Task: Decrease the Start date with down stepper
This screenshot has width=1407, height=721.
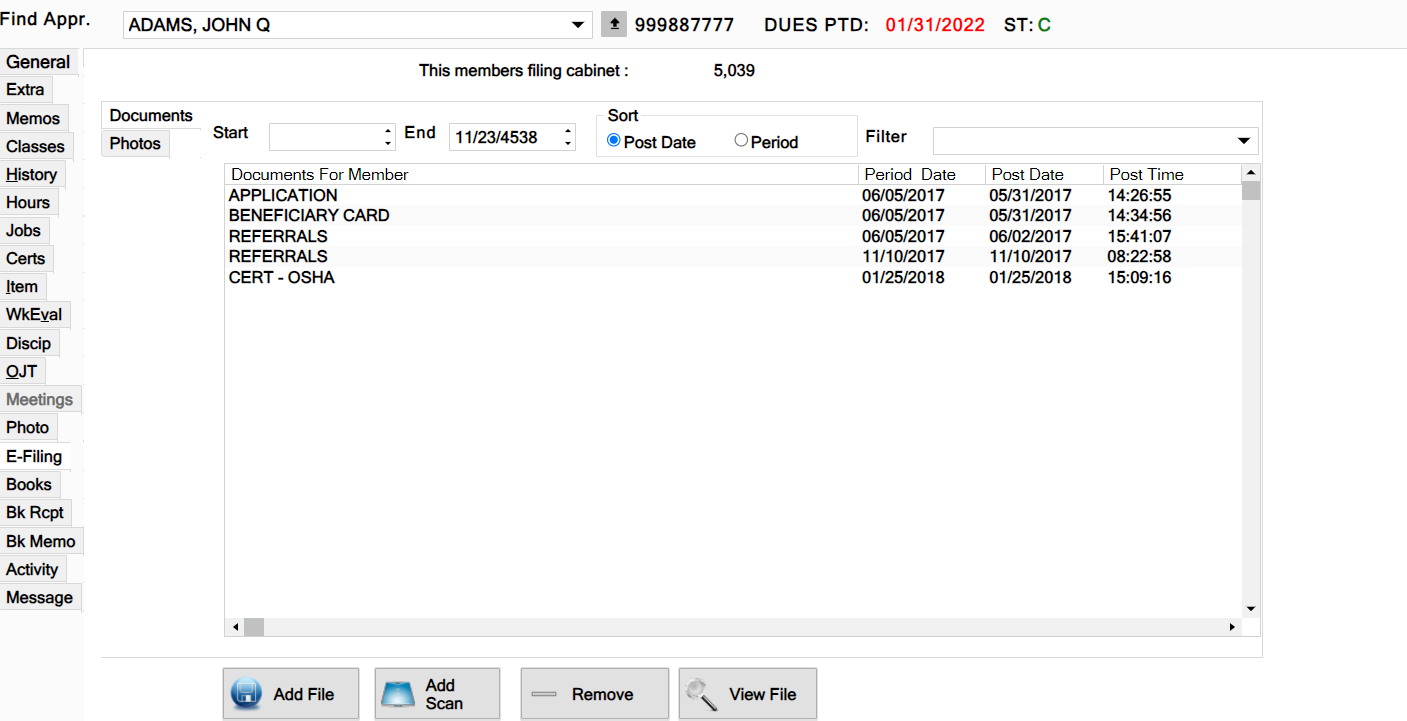Action: click(388, 144)
